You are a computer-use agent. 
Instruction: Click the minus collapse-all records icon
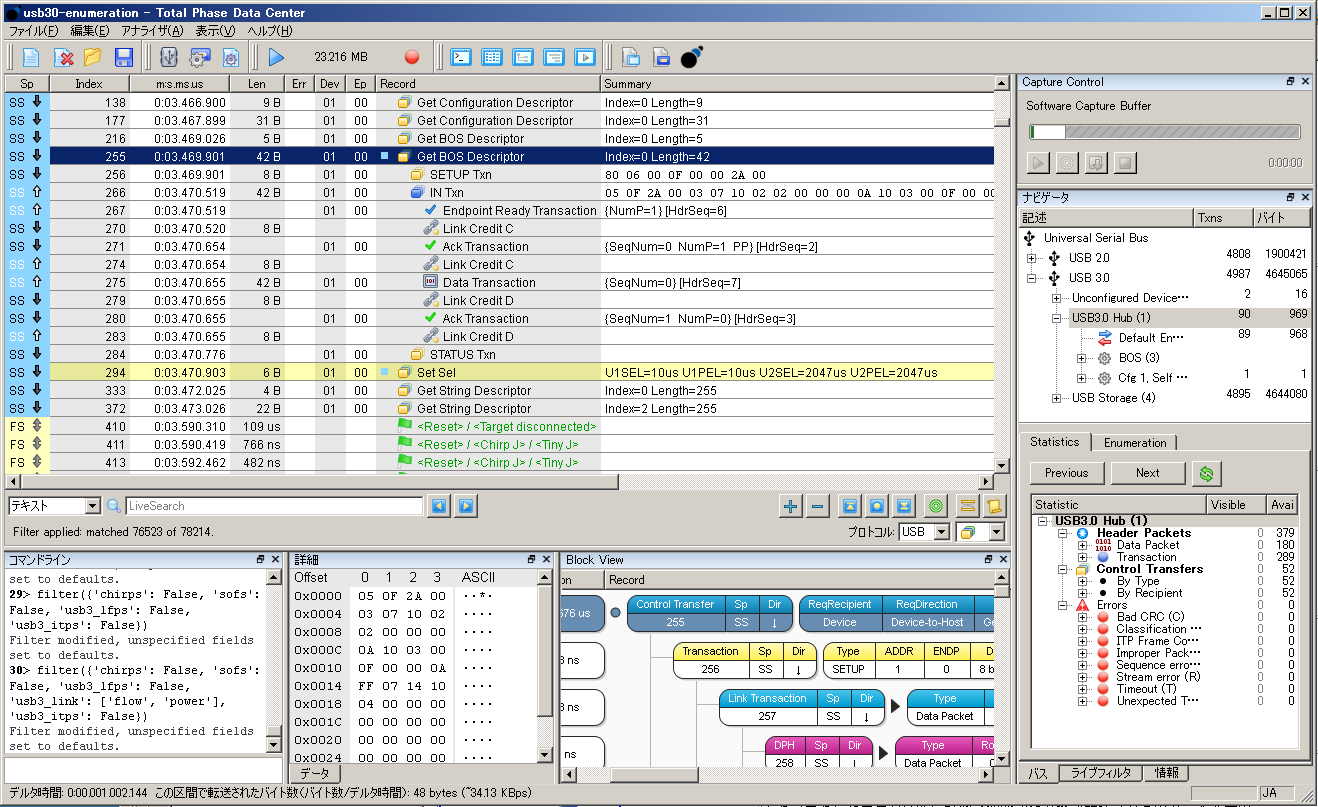(x=817, y=506)
